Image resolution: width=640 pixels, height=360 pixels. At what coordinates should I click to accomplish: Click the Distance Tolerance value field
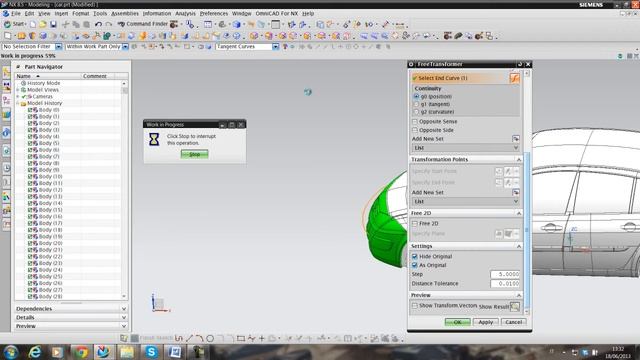505,283
